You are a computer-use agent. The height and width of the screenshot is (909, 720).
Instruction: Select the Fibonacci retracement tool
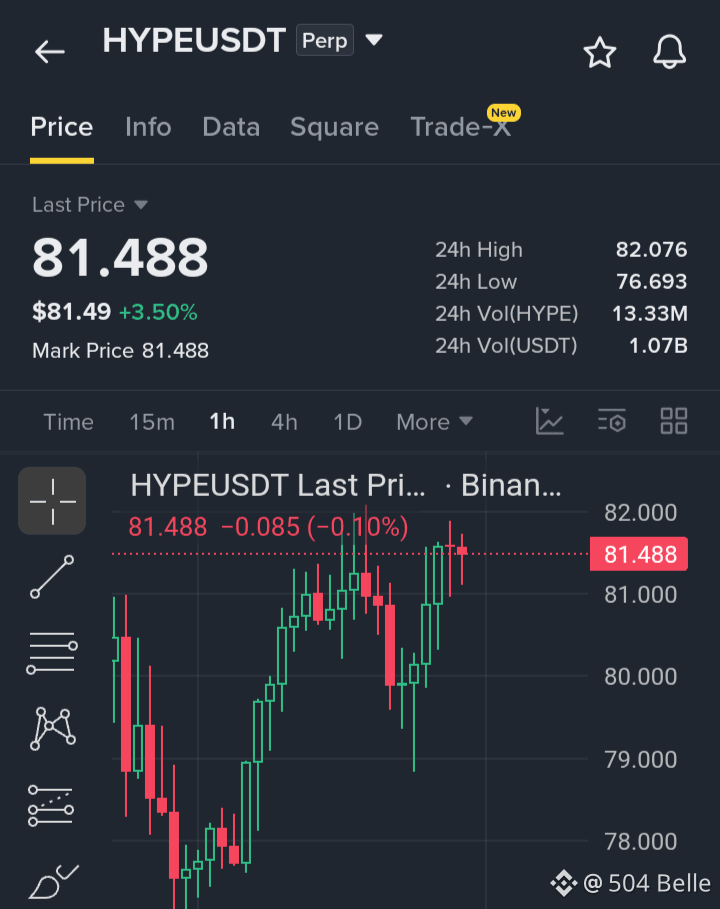click(51, 806)
